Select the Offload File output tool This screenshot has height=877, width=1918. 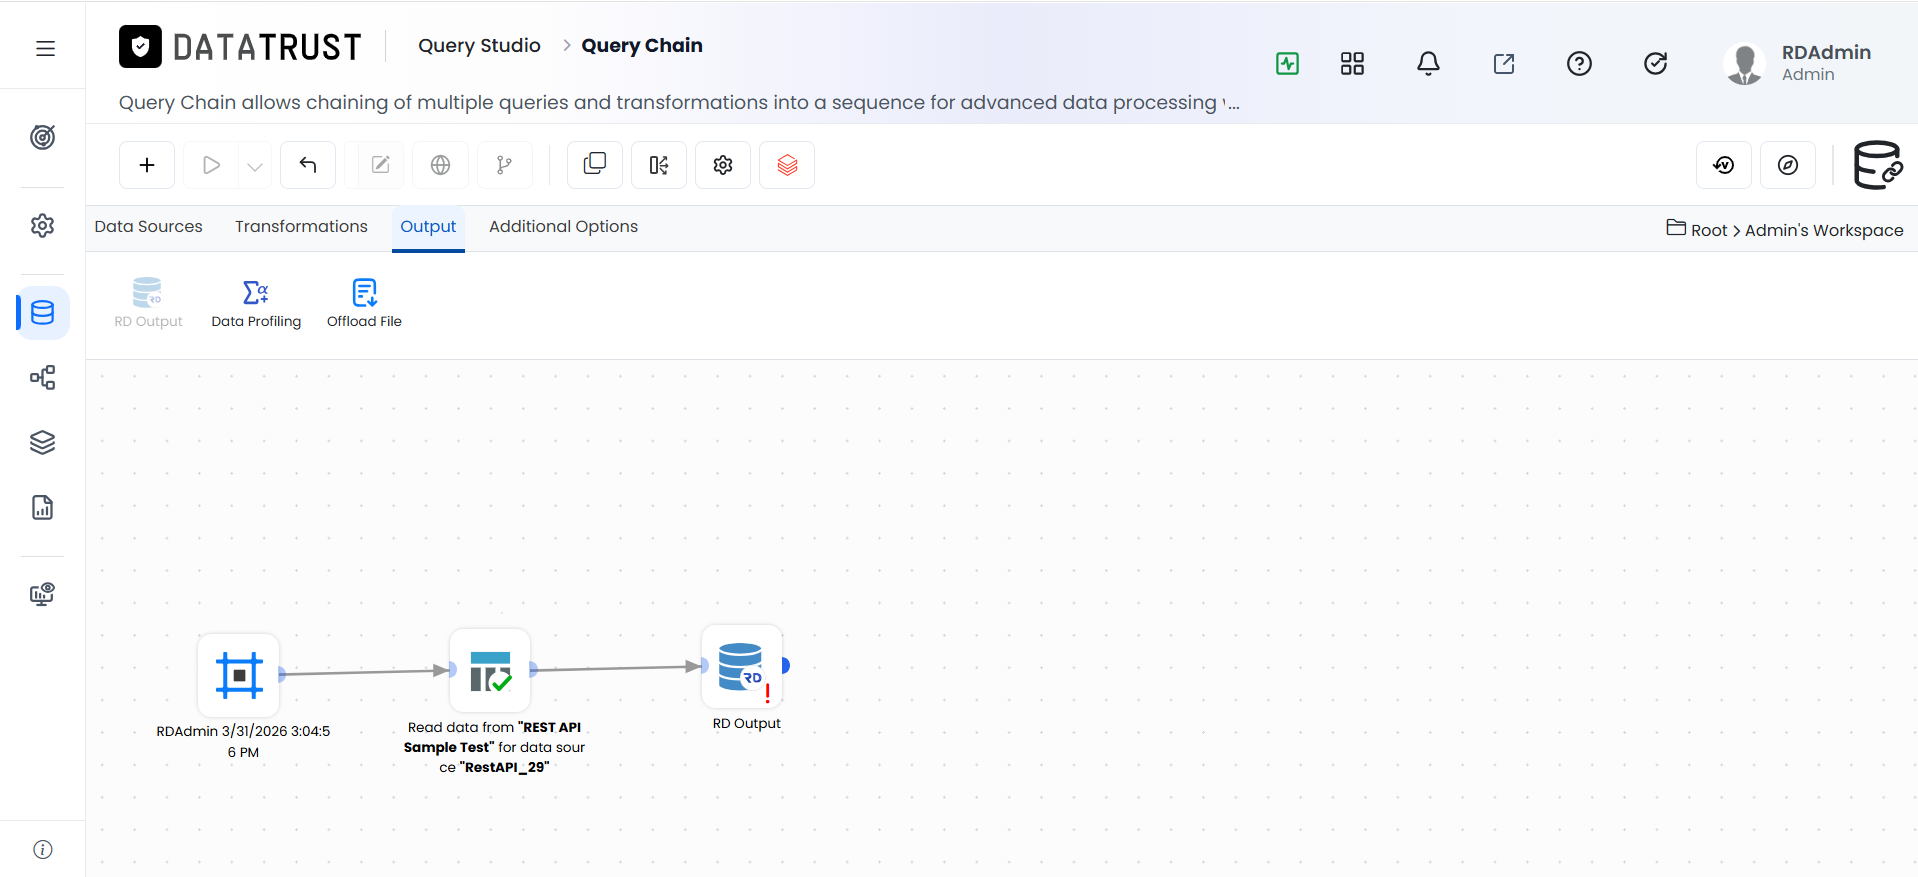[x=364, y=303]
